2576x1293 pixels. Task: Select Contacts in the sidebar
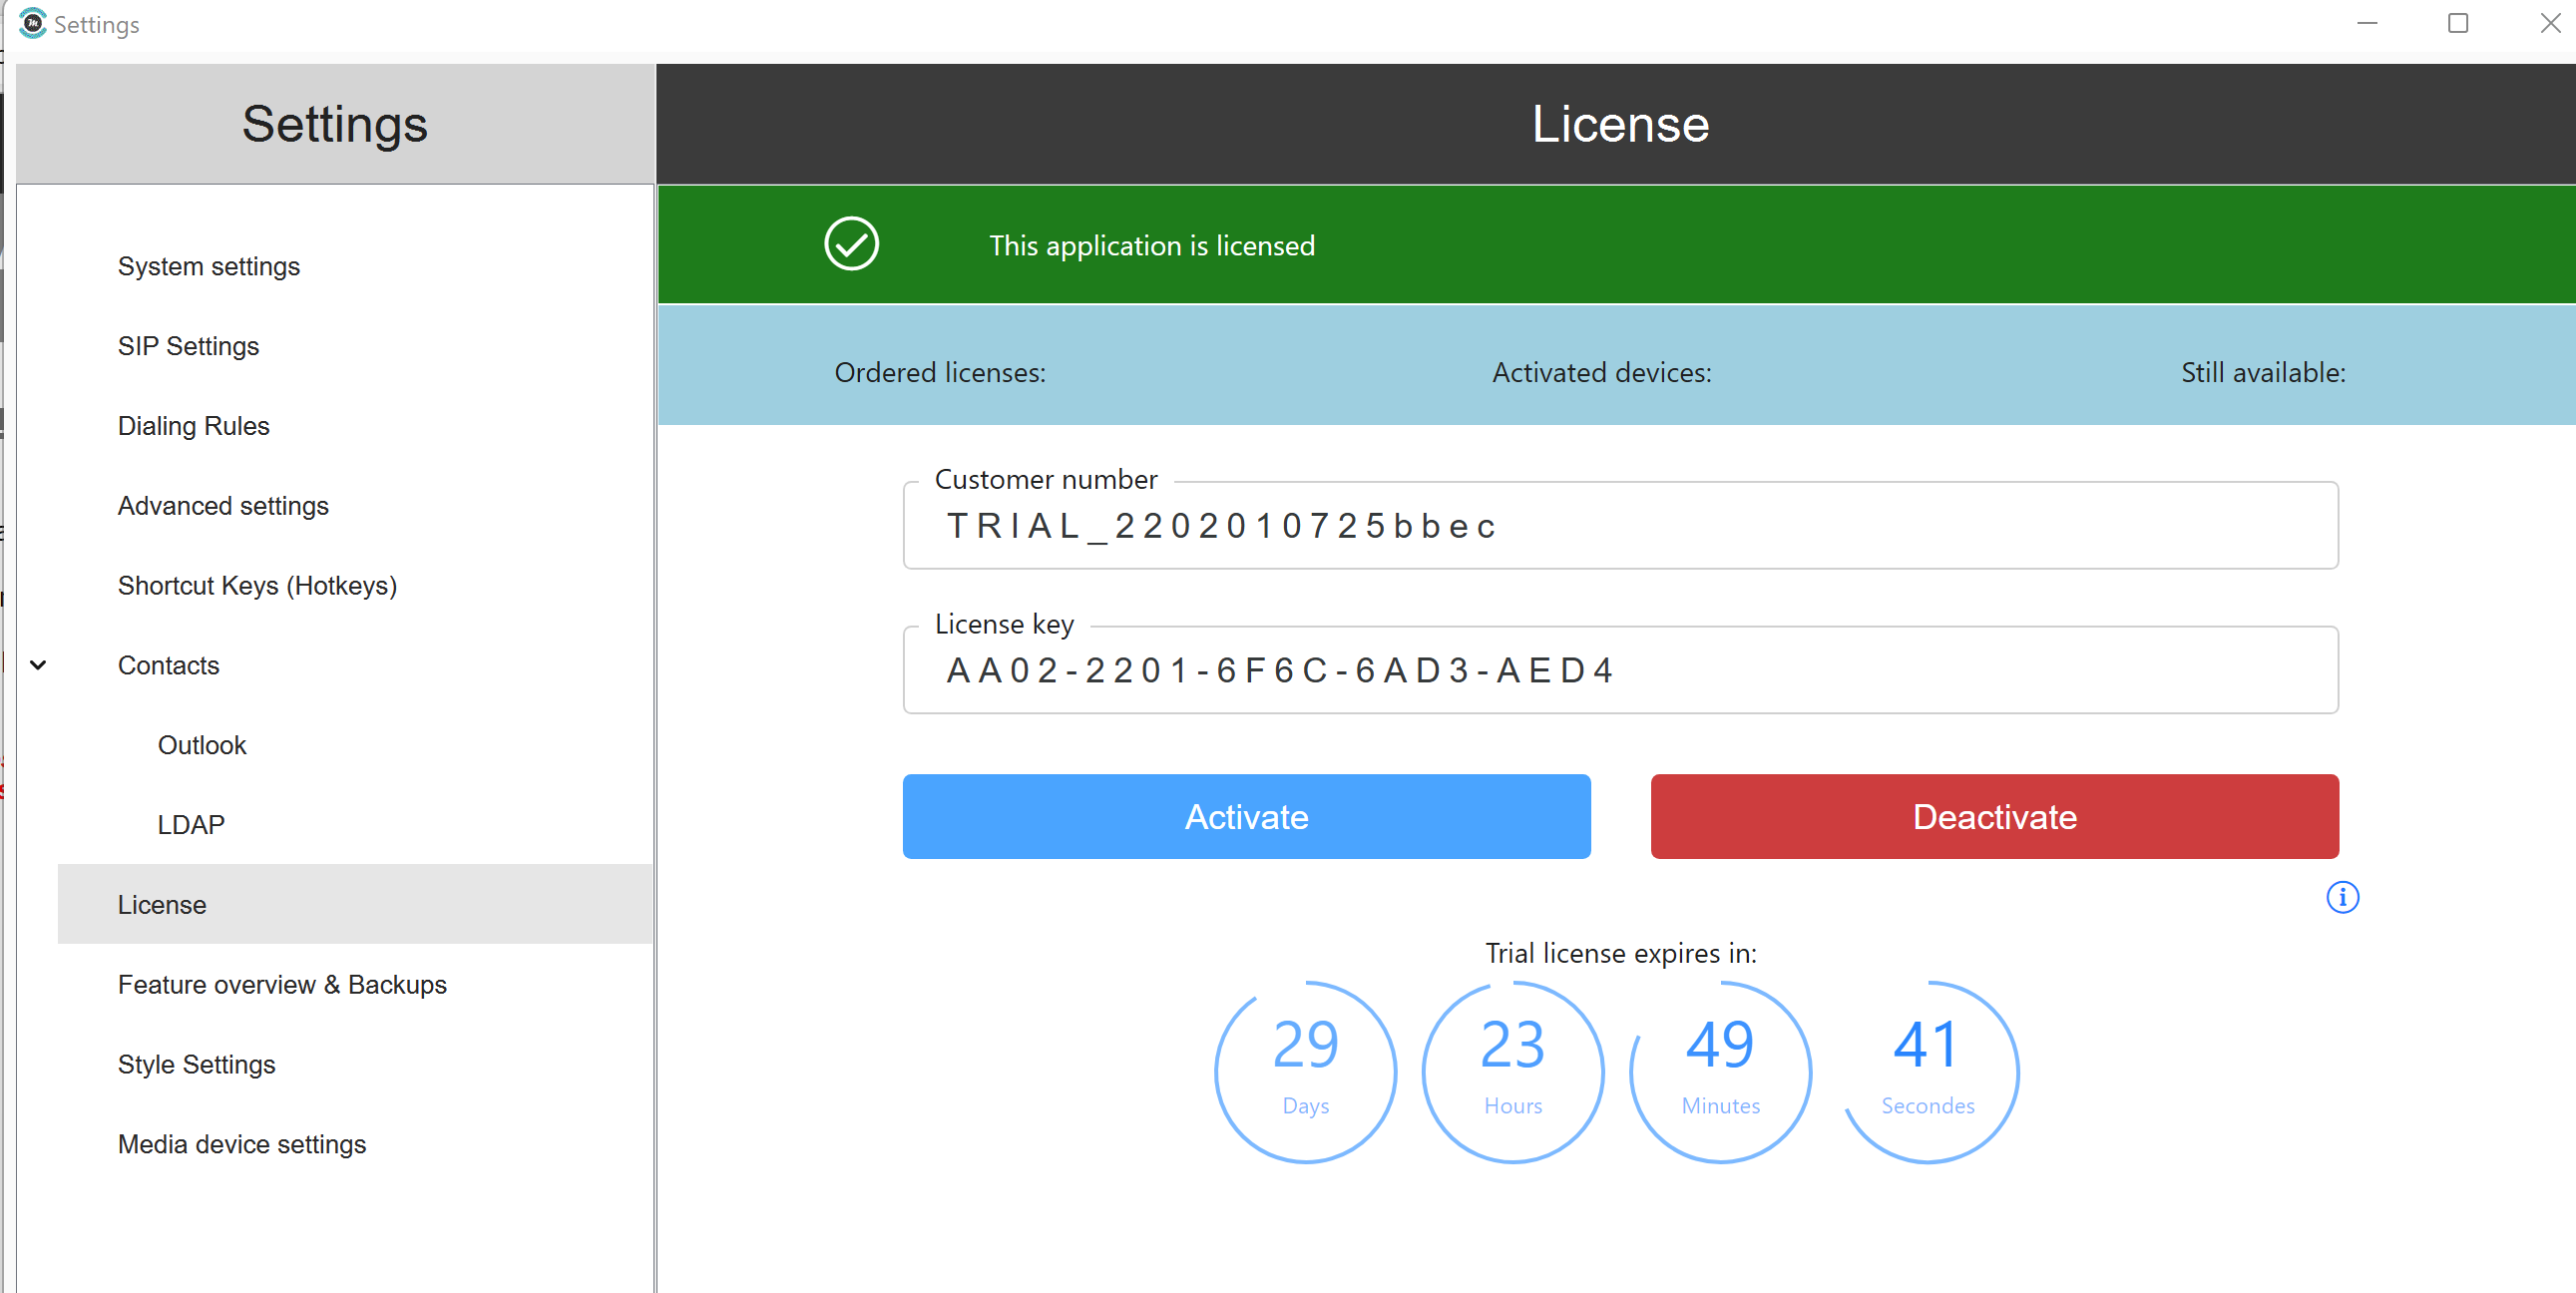pos(168,665)
